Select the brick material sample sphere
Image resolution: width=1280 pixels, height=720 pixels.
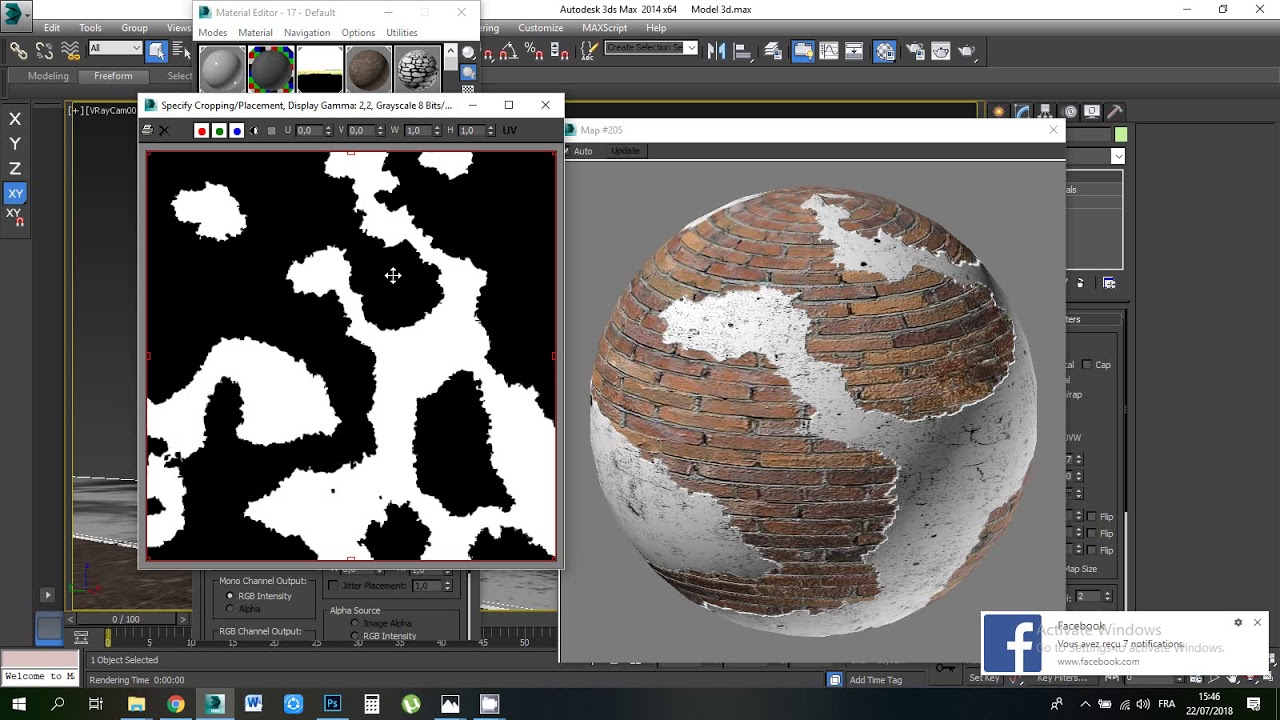click(368, 70)
